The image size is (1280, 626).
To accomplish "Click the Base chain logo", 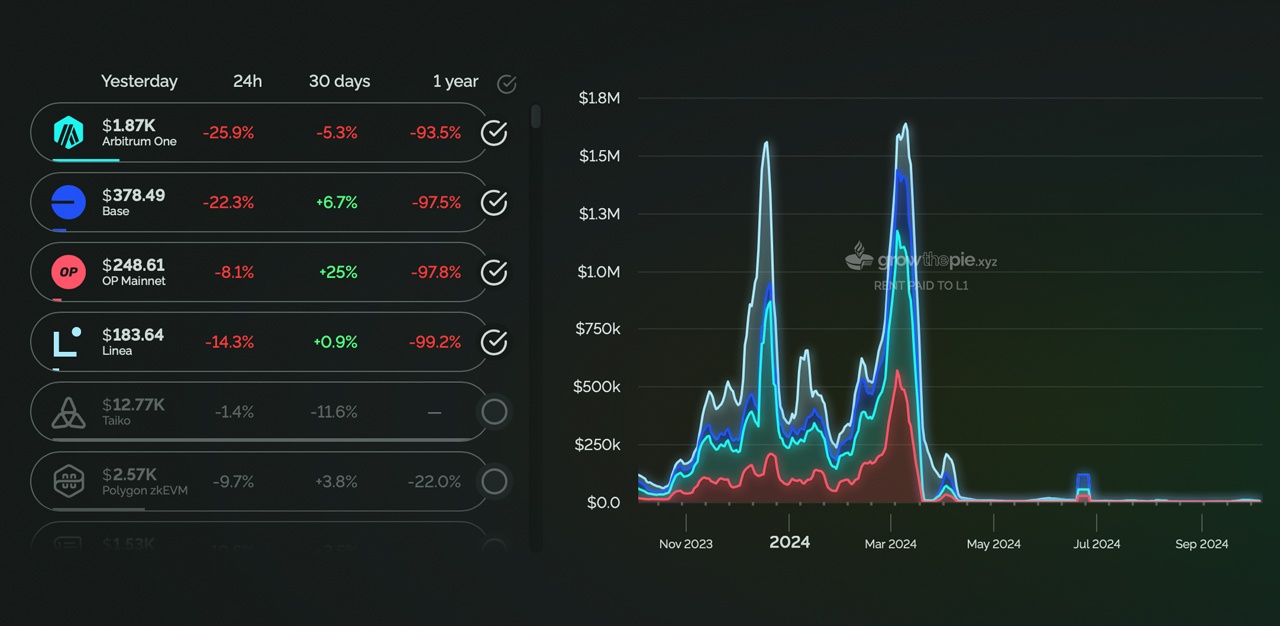I will click(x=67, y=202).
